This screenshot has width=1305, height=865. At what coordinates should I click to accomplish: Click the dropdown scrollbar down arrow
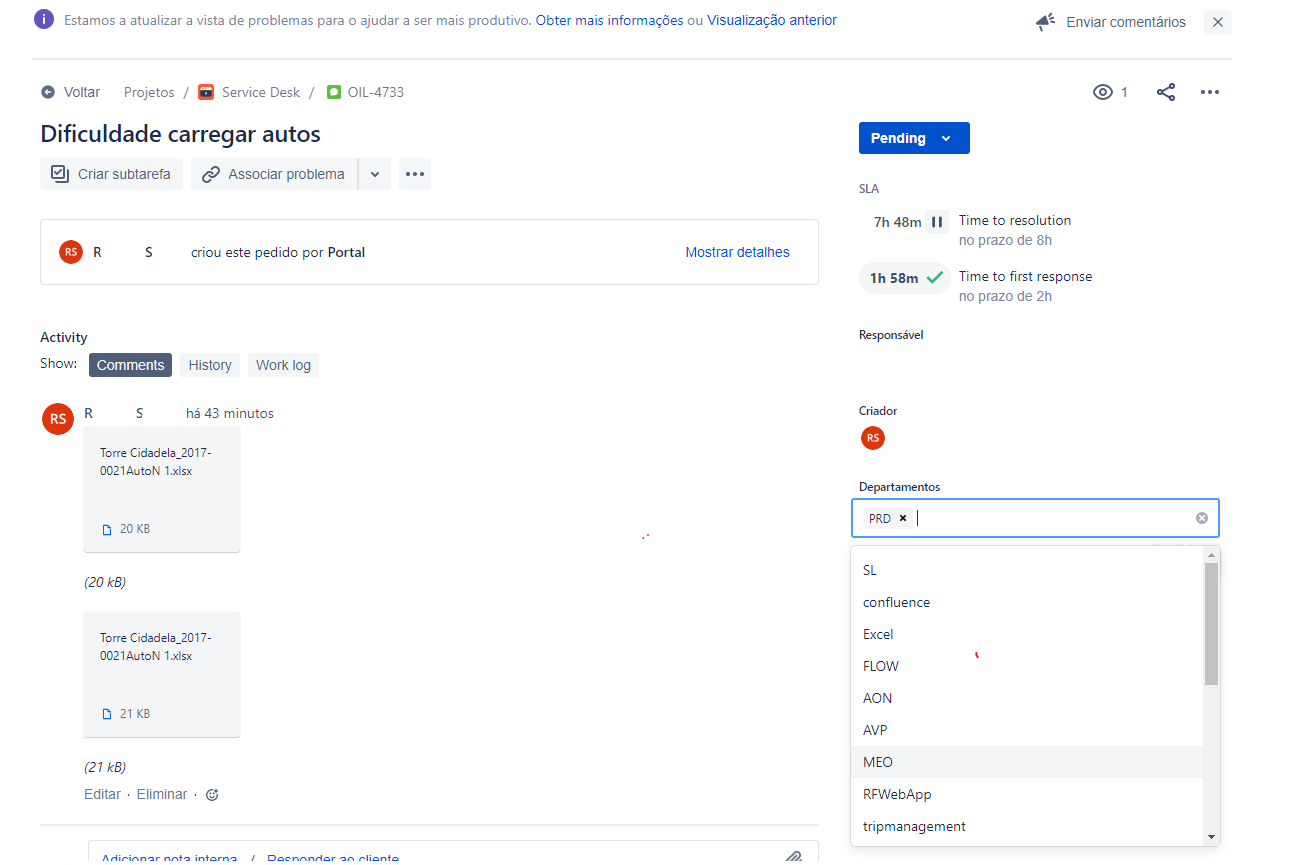(1211, 836)
